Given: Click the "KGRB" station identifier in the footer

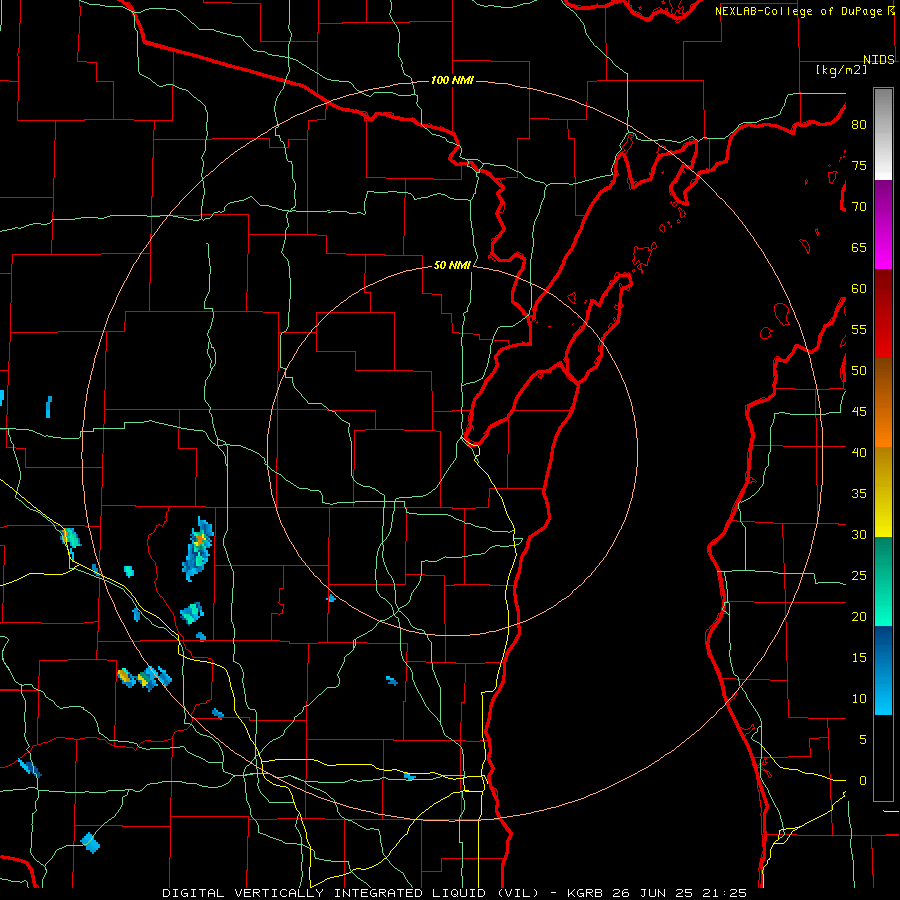Looking at the screenshot, I should [x=585, y=893].
